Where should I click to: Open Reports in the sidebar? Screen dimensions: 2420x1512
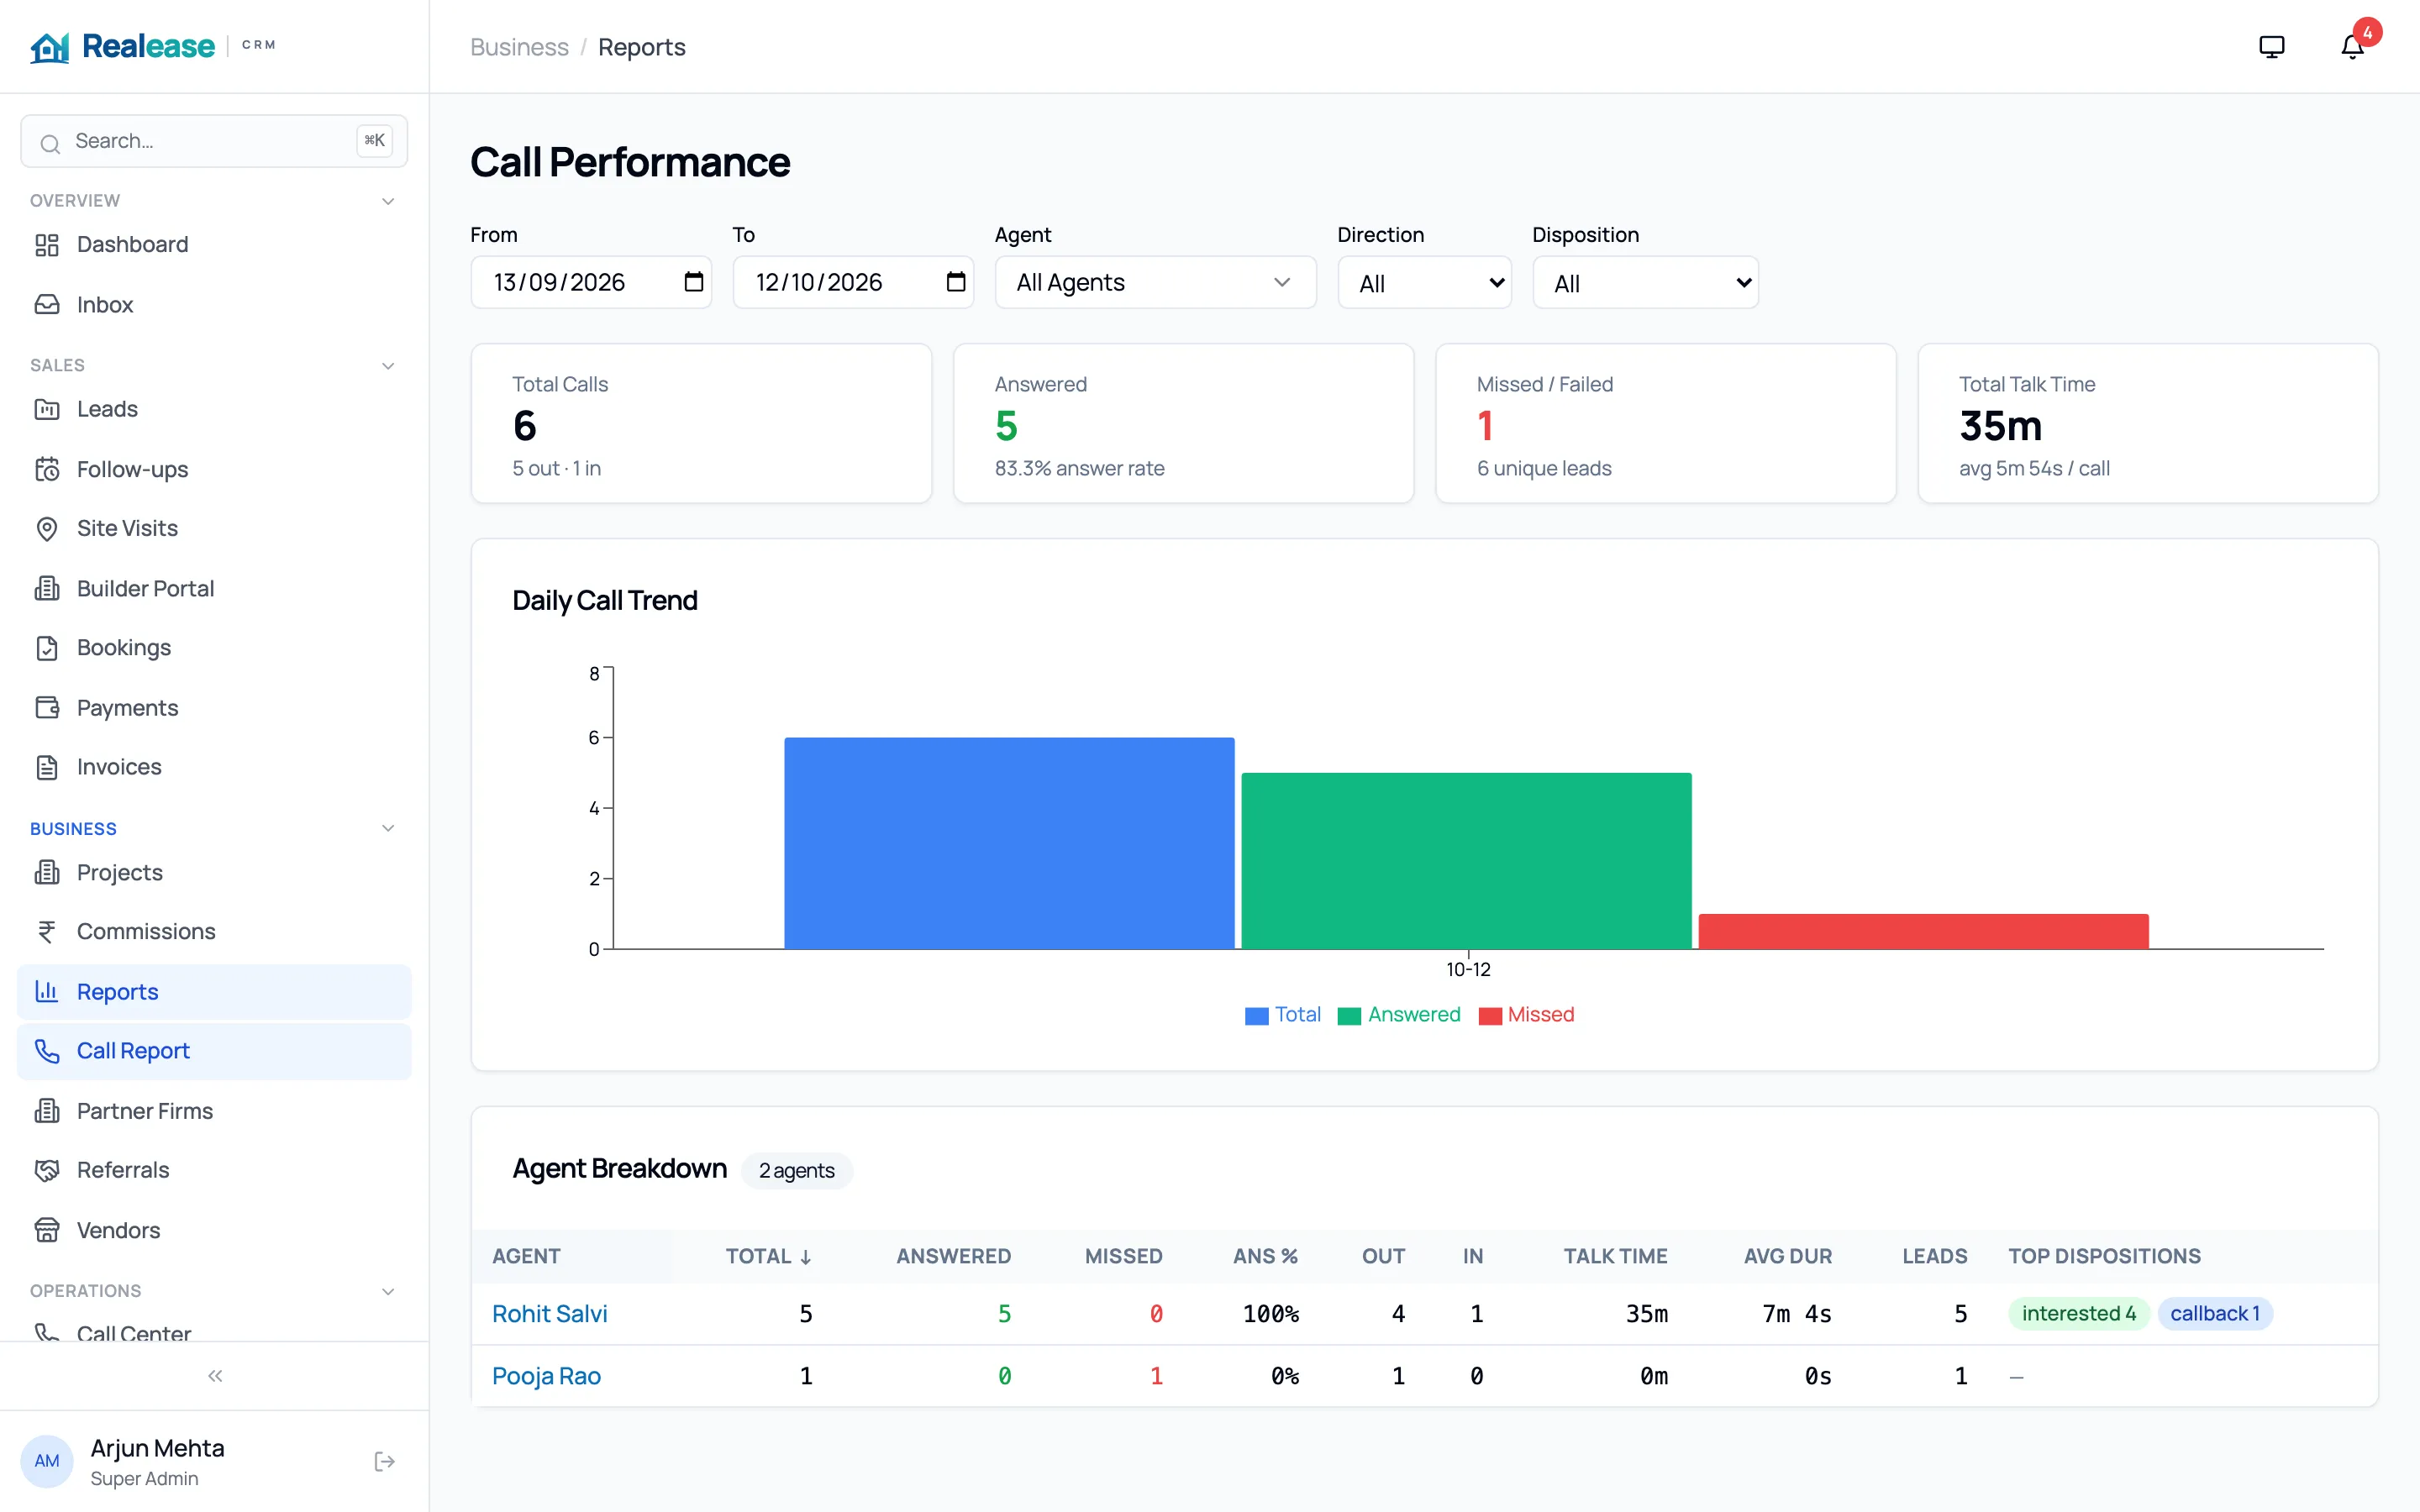point(214,992)
